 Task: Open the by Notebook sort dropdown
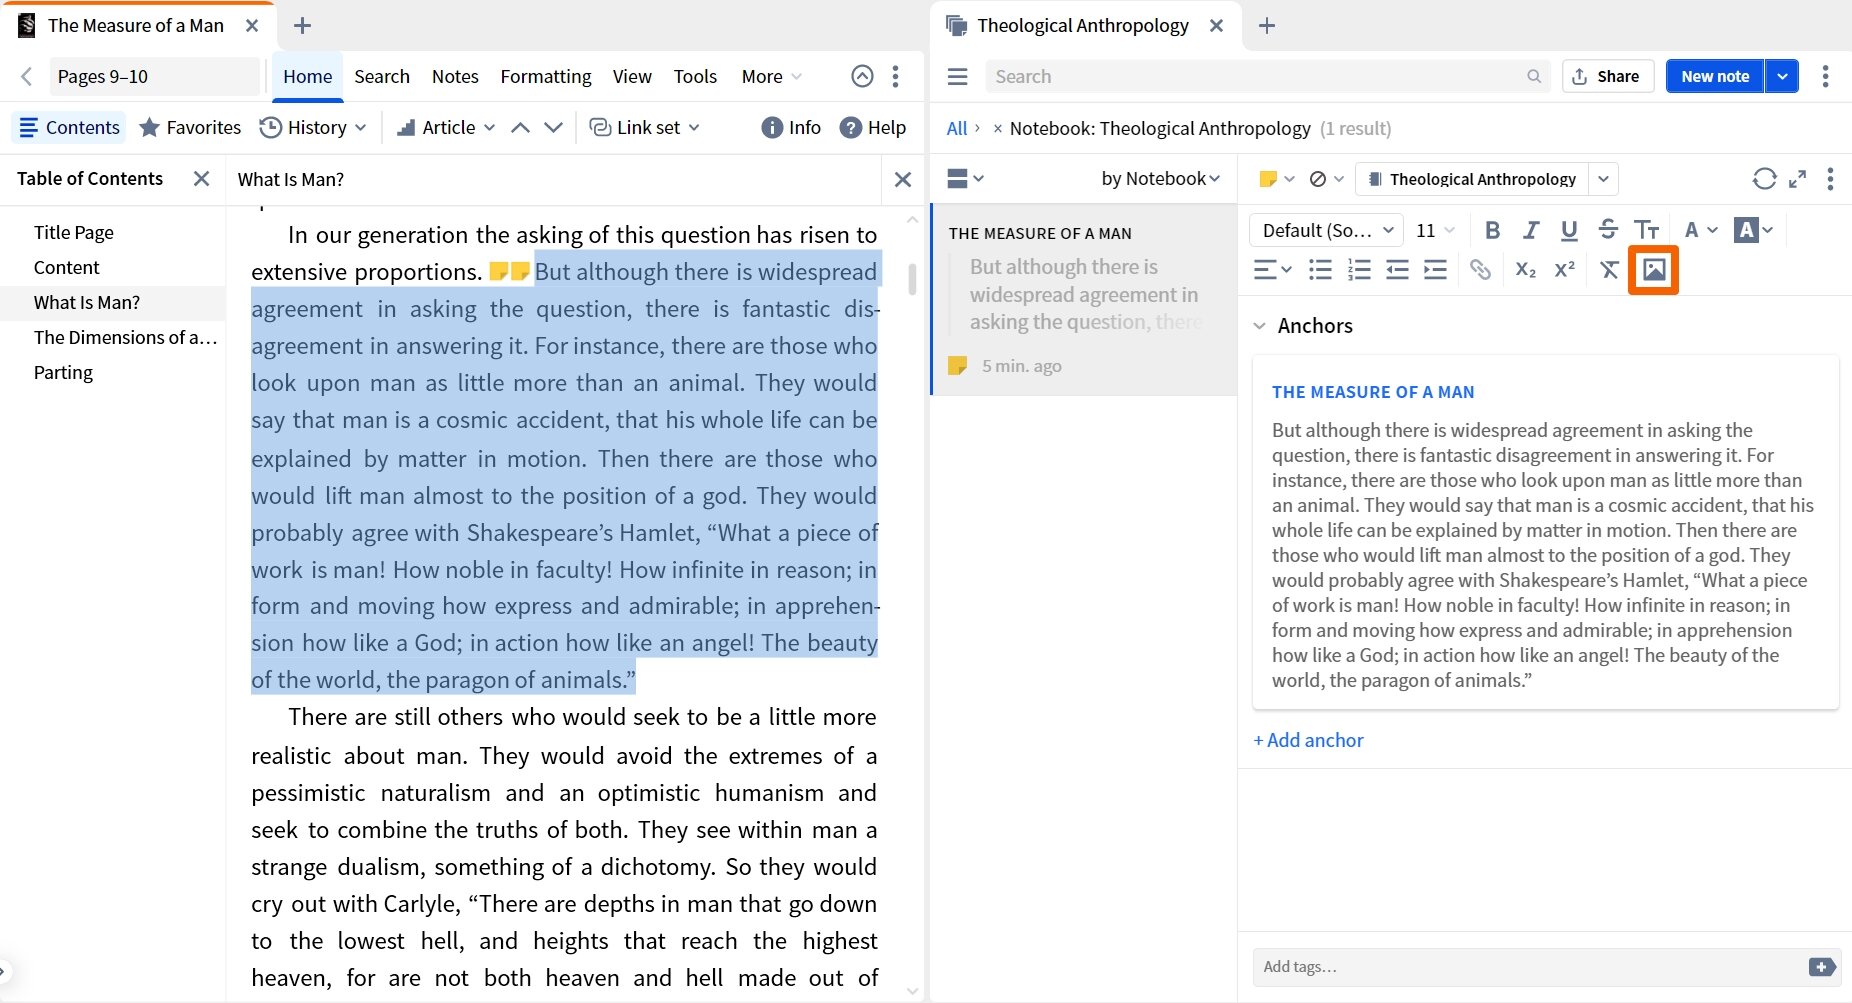(x=1160, y=178)
